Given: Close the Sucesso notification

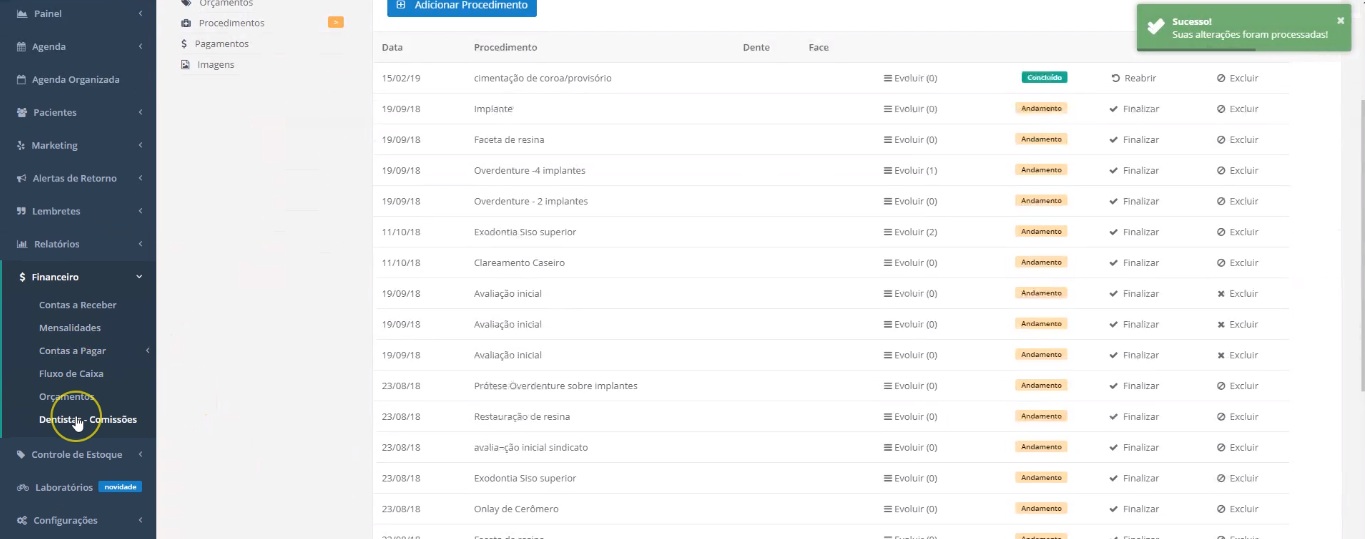Looking at the screenshot, I should click(x=1340, y=20).
